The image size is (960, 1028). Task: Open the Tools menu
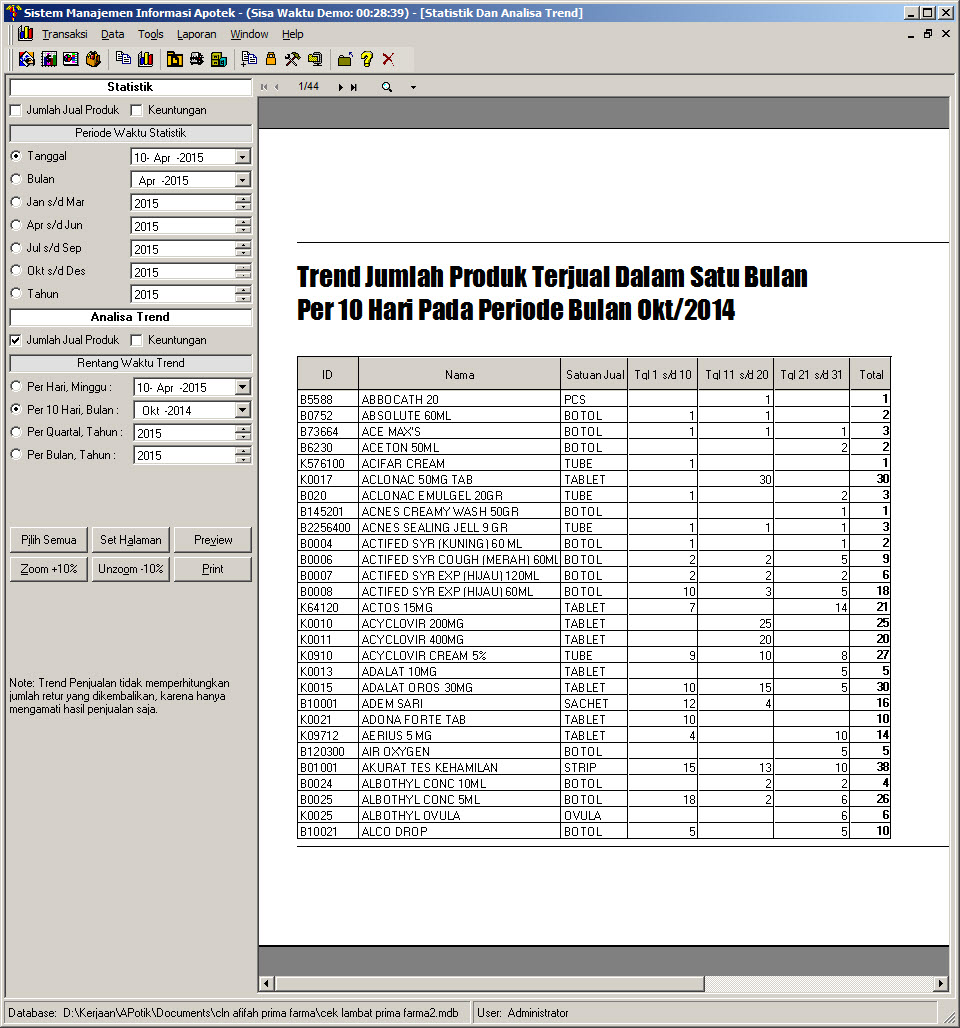[150, 34]
